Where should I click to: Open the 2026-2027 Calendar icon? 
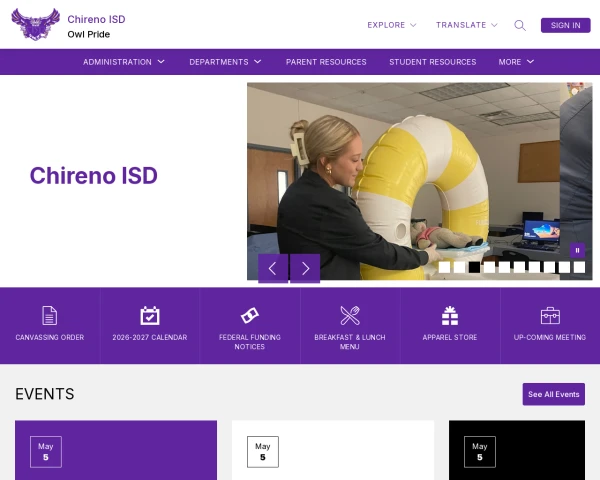click(150, 315)
